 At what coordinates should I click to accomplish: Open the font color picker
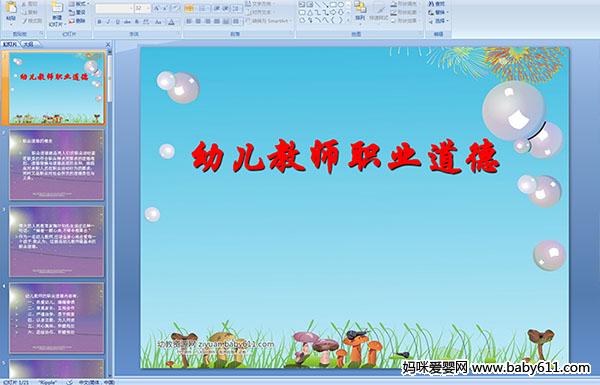(171, 22)
